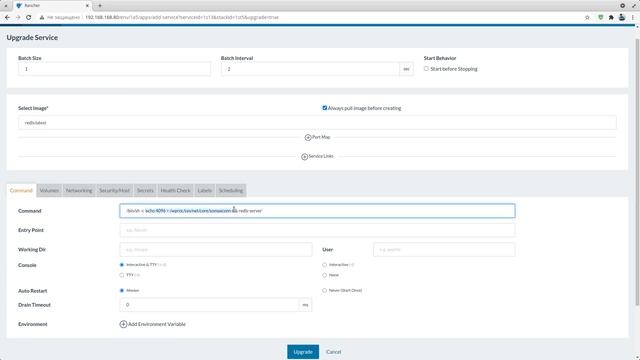Switch to the Networking tab

[79, 191]
